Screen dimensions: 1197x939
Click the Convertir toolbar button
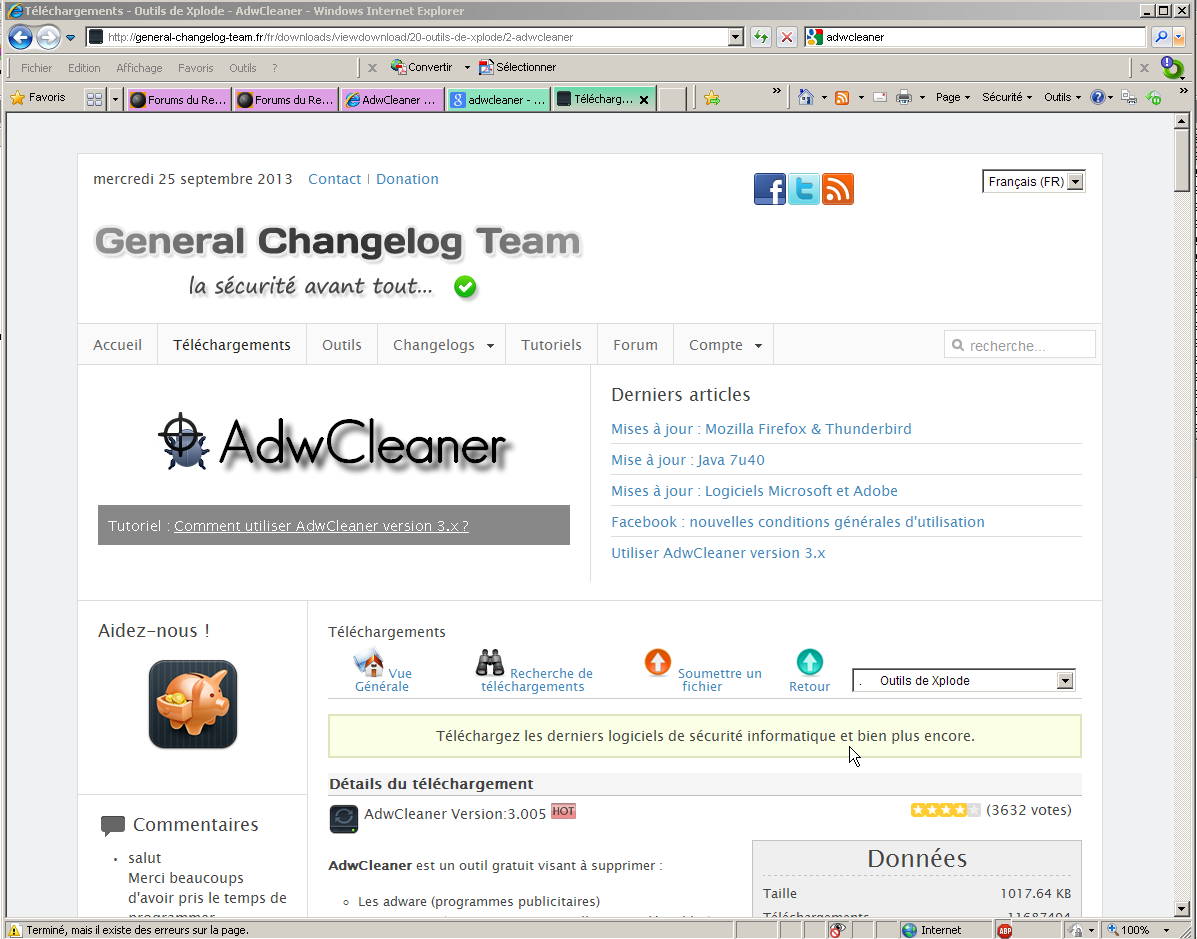click(422, 67)
